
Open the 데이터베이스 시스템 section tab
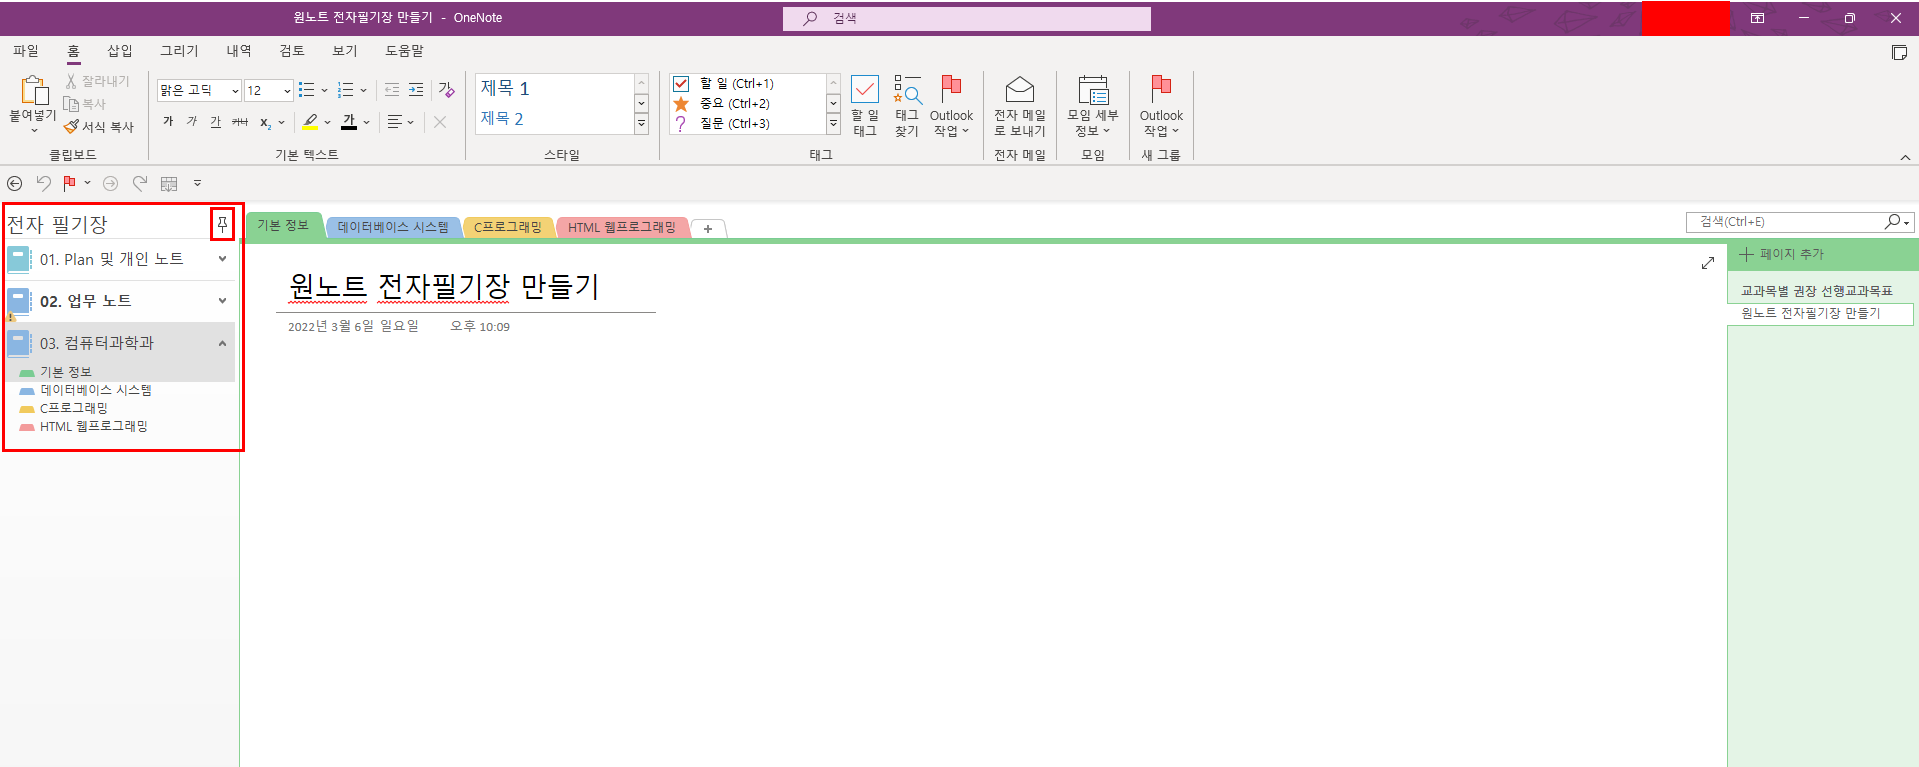tap(393, 227)
